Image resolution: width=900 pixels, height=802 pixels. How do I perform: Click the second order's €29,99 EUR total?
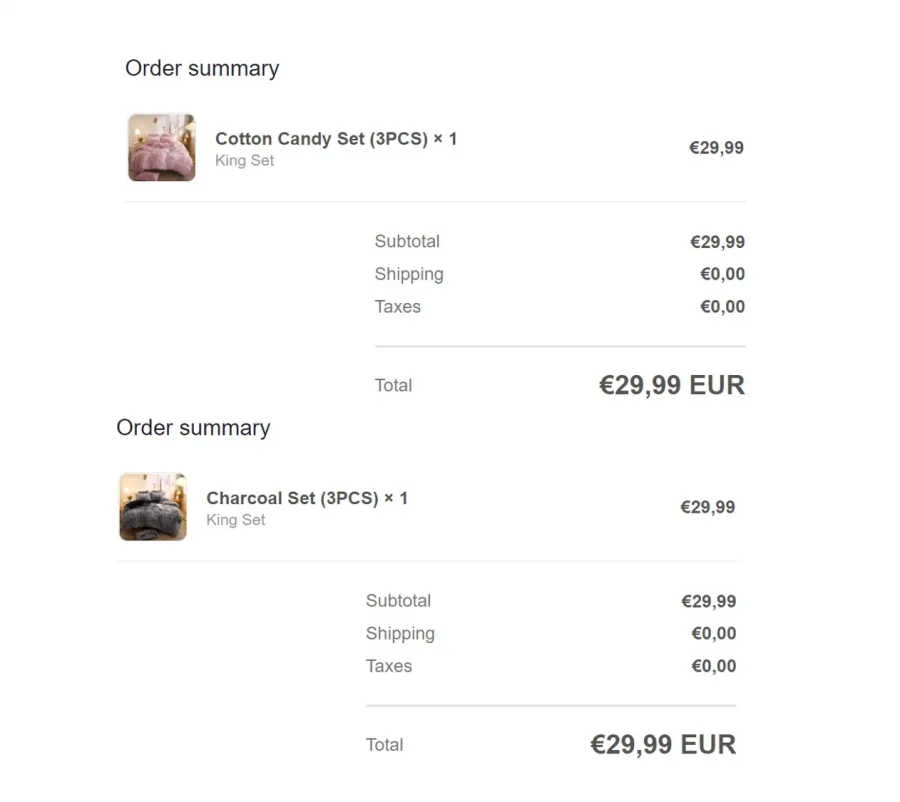[663, 745]
